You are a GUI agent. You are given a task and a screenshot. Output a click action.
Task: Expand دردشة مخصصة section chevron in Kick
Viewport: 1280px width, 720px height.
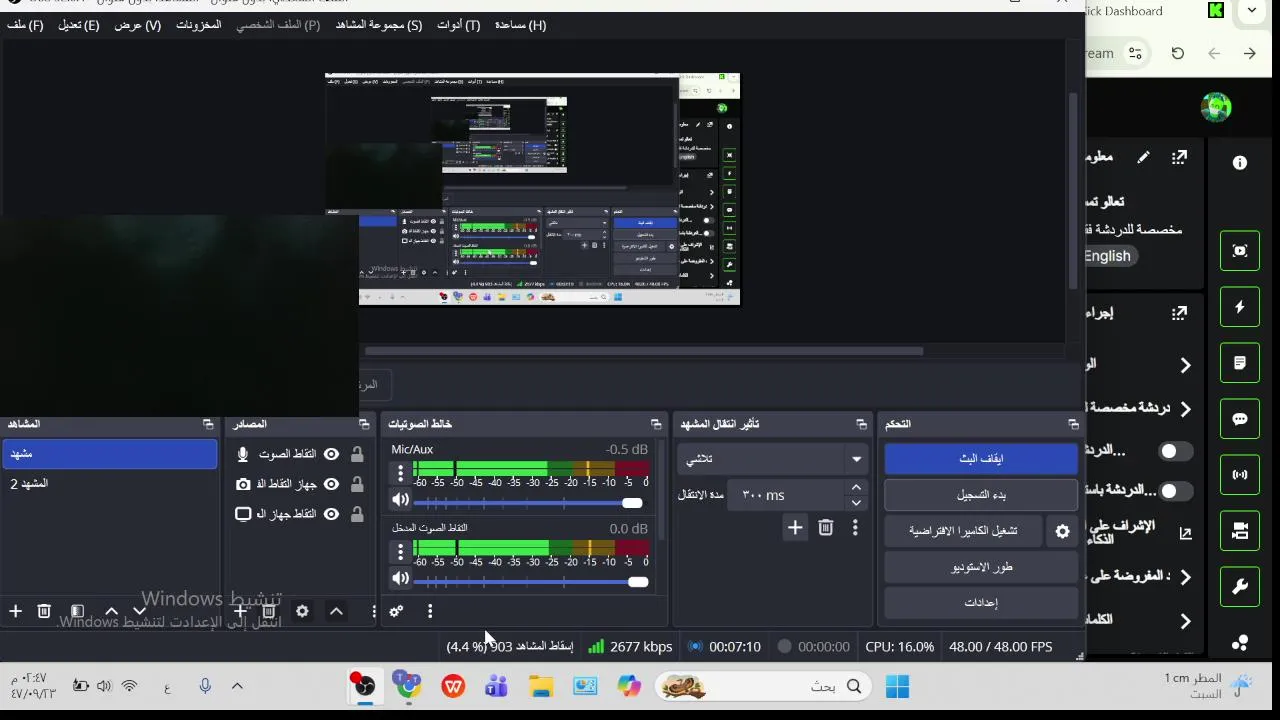(x=1186, y=409)
